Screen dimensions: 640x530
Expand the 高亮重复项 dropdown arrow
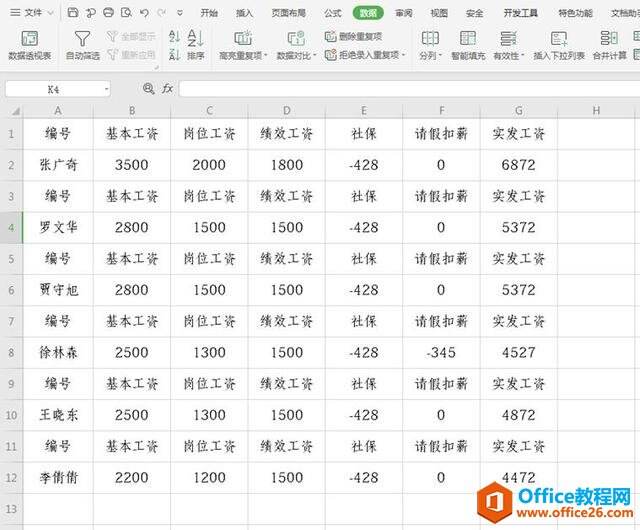click(x=266, y=55)
